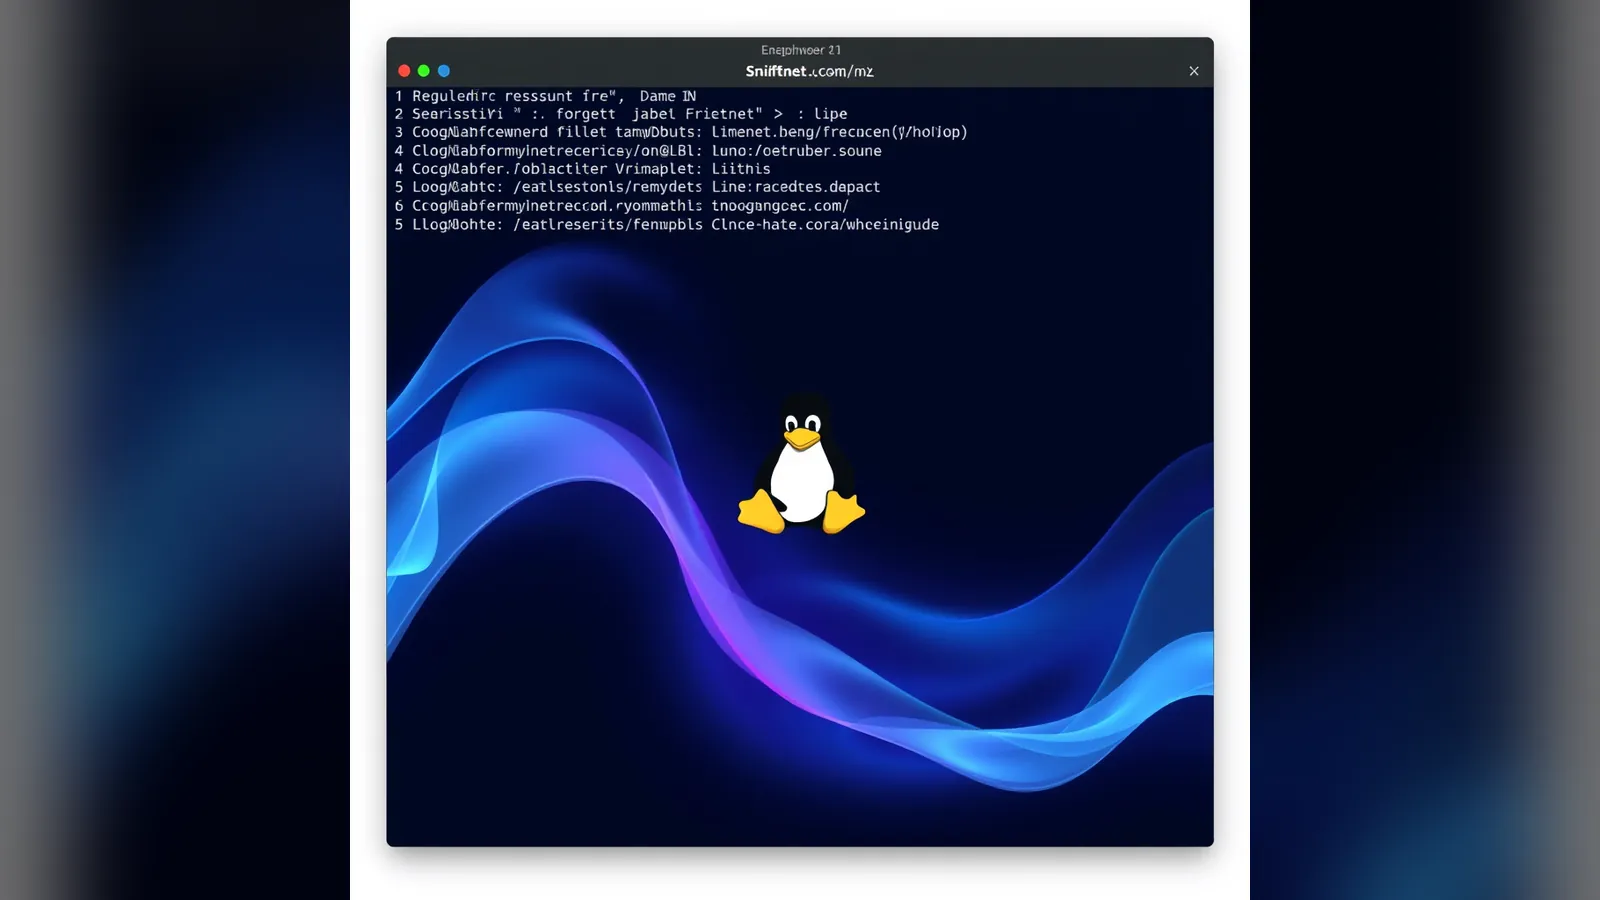The width and height of the screenshot is (1600, 900).
Task: Close the window with the X icon
Action: click(x=1193, y=71)
